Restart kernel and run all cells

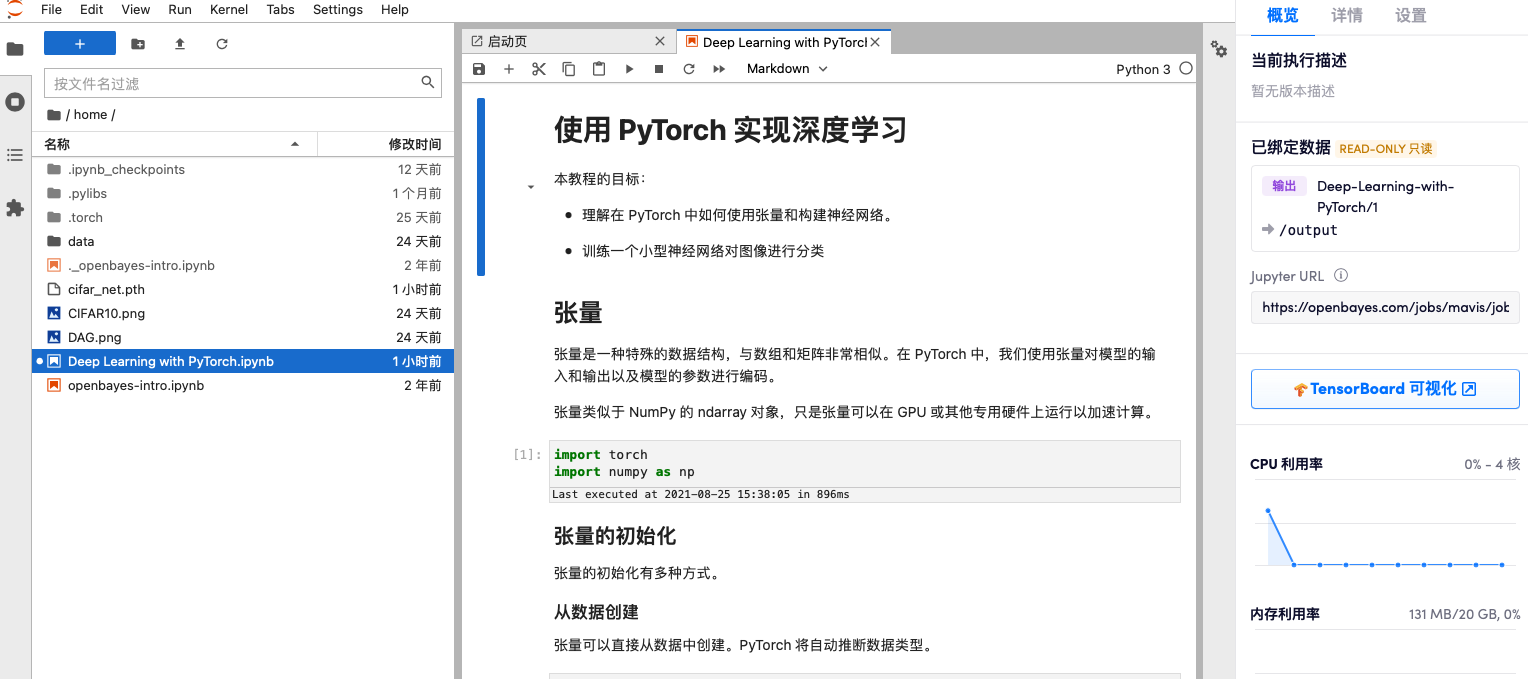point(719,69)
